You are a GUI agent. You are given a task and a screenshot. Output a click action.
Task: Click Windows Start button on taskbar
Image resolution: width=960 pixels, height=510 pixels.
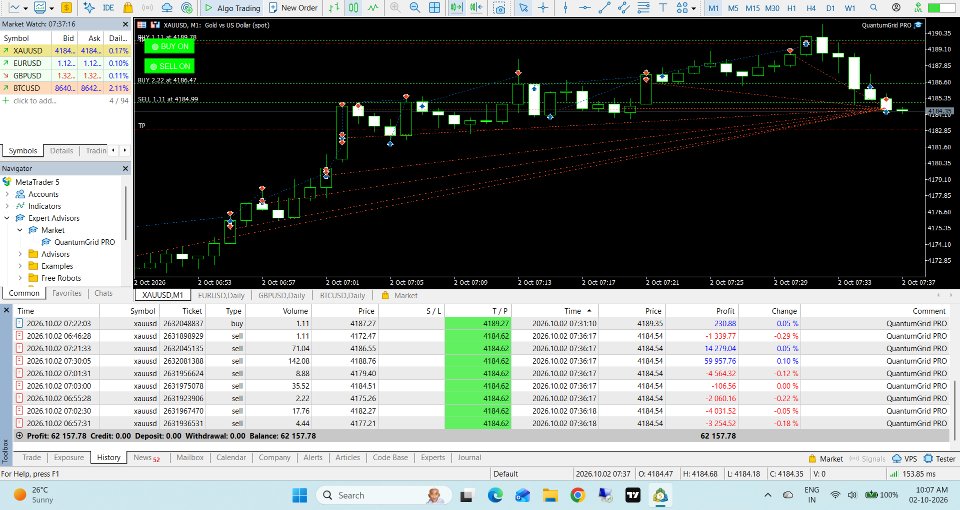pos(299,495)
